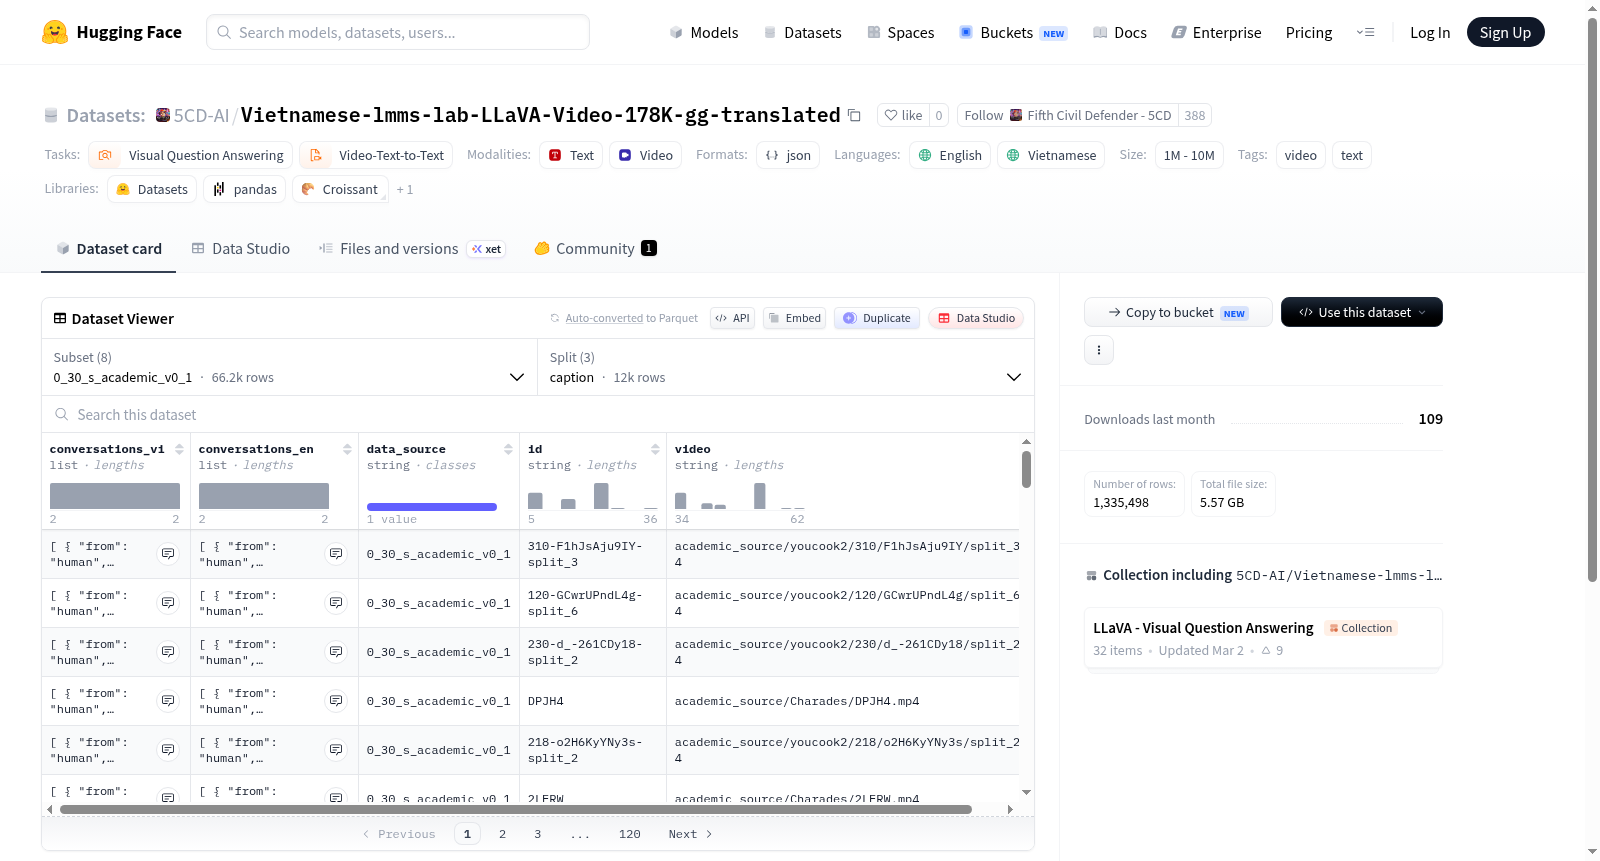Viewport: 1600px width, 861px height.
Task: Click the Copy to bucket button
Action: pyautogui.click(x=1178, y=312)
